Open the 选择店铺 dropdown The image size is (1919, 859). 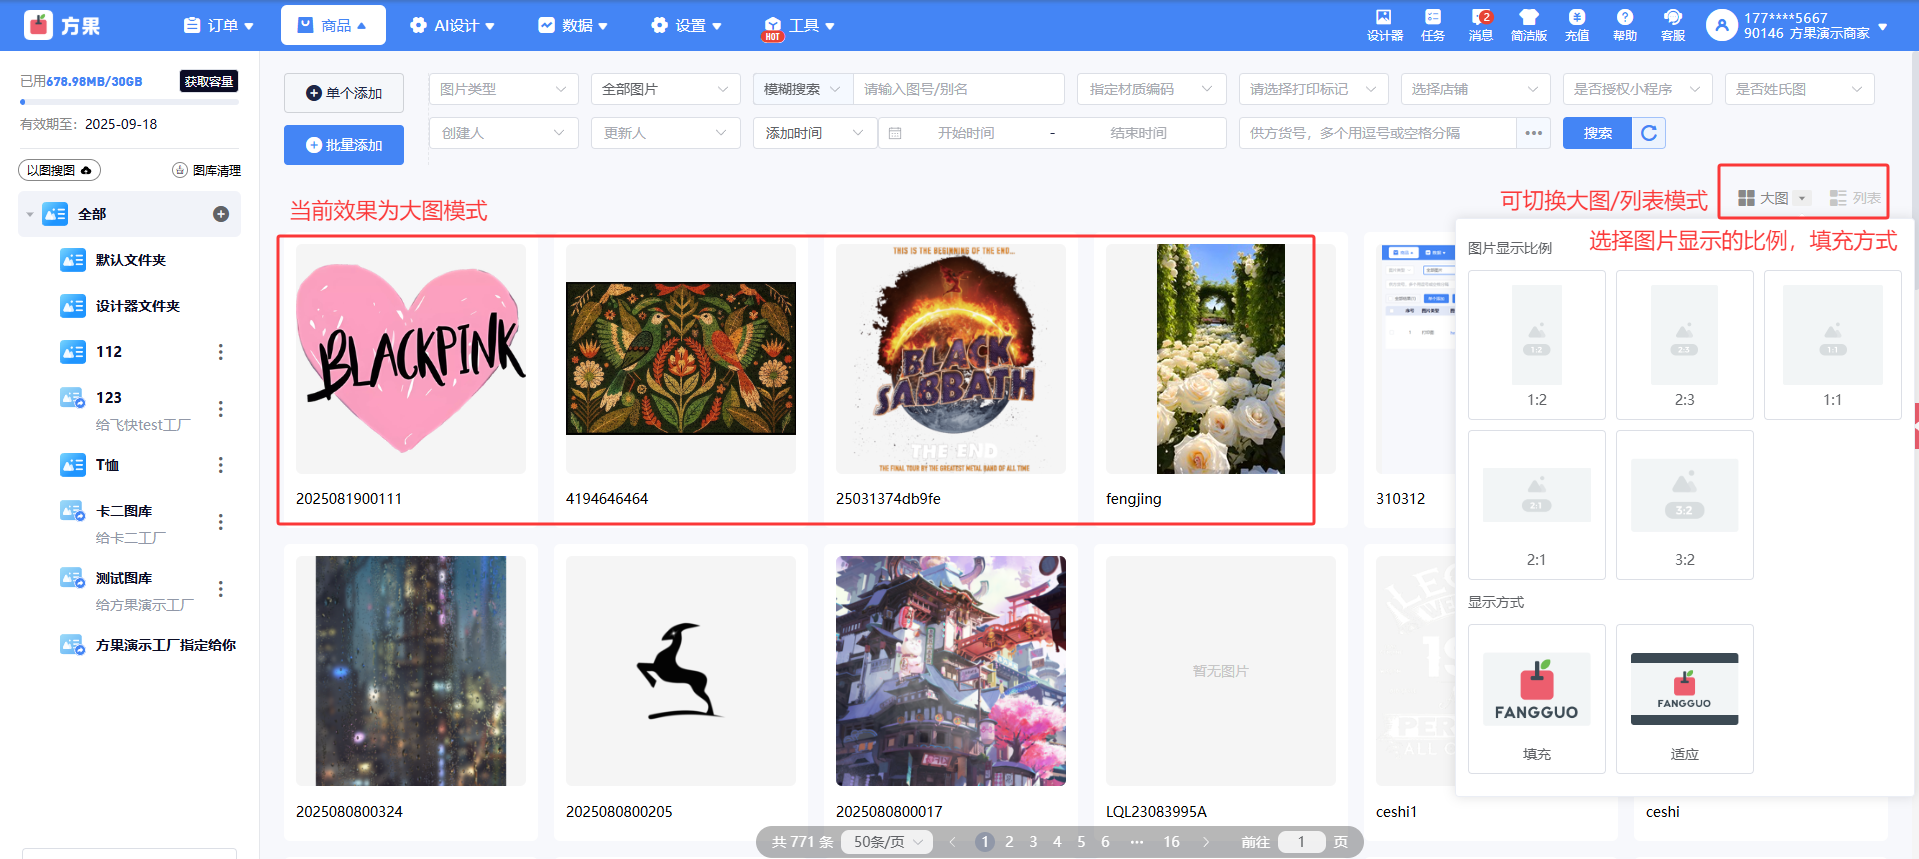[1476, 89]
